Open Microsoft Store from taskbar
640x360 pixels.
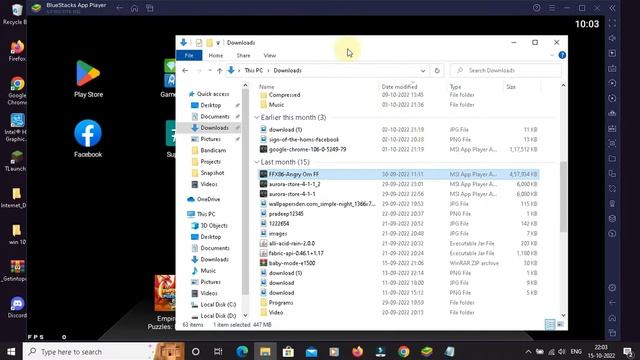tap(288, 351)
